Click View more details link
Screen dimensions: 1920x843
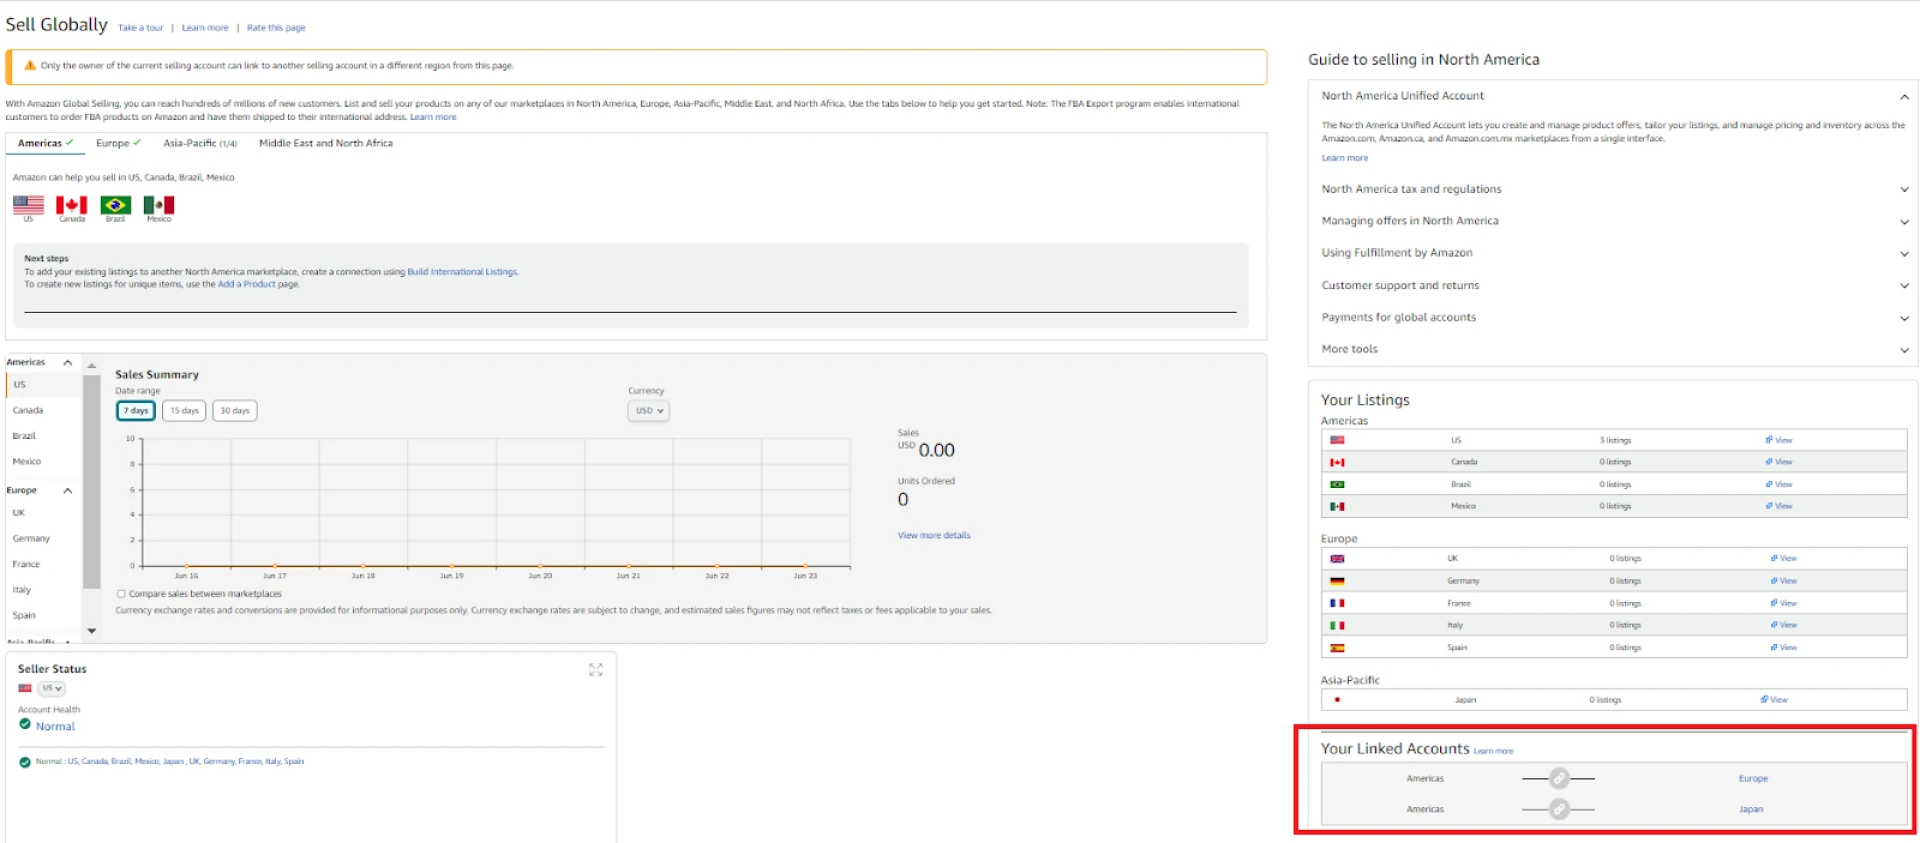[x=934, y=535]
